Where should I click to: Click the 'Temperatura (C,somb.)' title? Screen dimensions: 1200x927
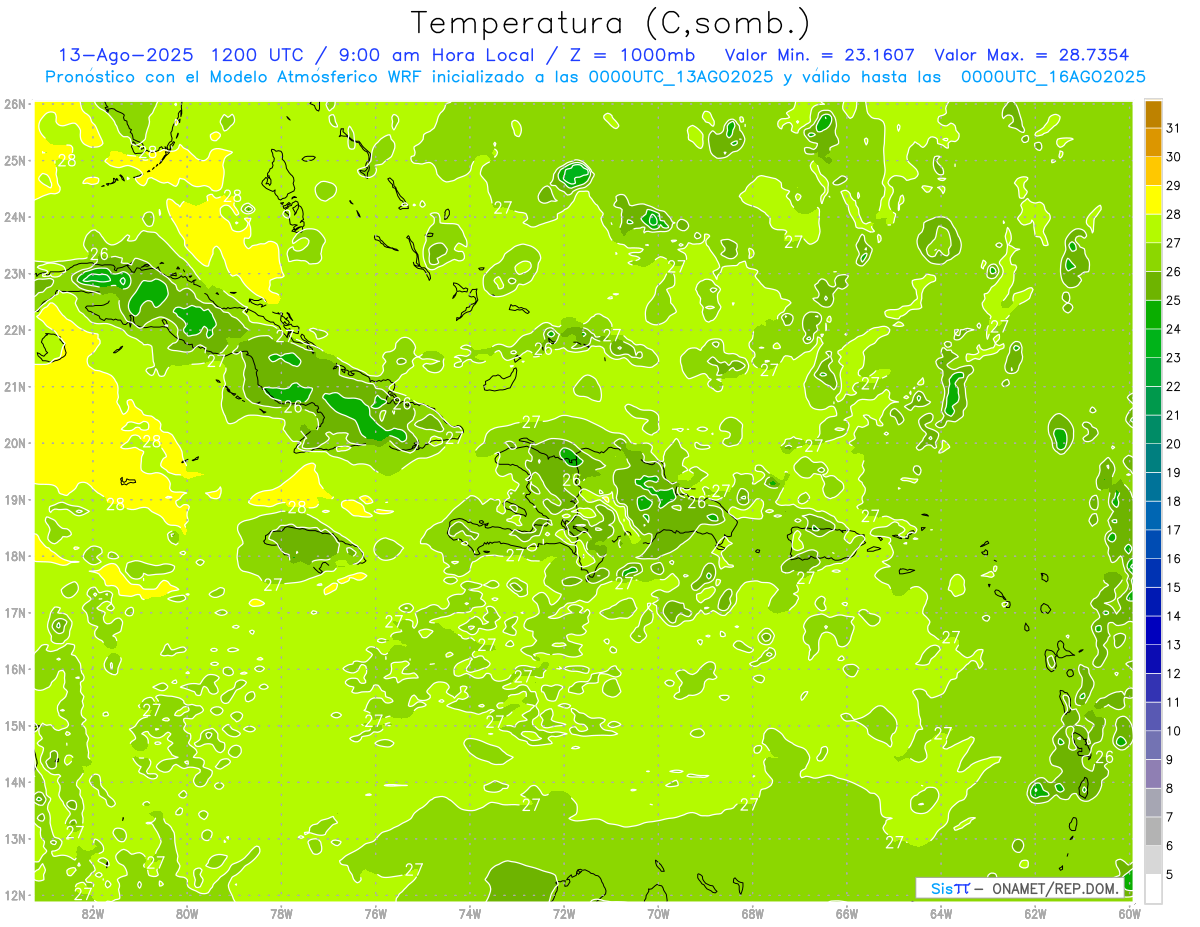point(610,23)
